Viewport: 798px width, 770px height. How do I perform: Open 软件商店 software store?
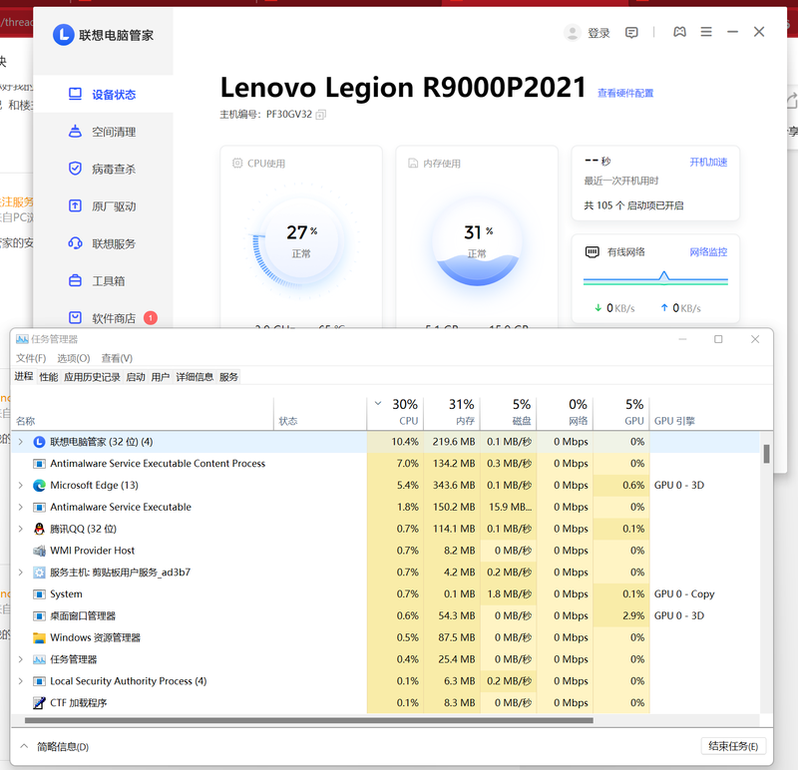tap(75, 318)
